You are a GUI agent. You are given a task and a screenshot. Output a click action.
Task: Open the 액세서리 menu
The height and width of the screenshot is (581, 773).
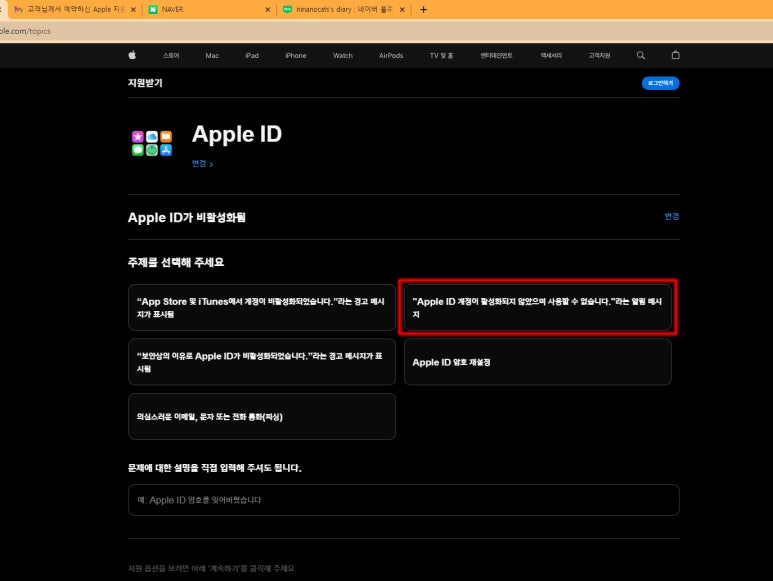point(551,56)
